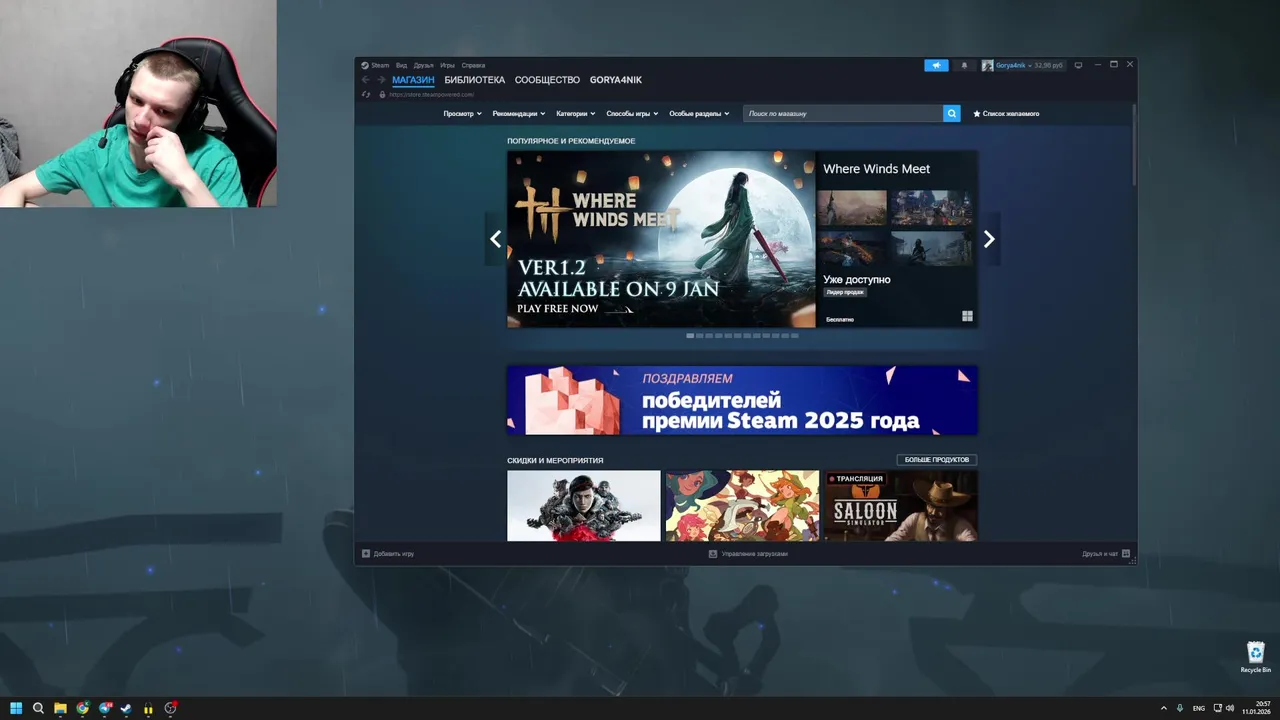Screen dimensions: 1280x720
Task: Click the store URL address text
Action: [x=431, y=94]
